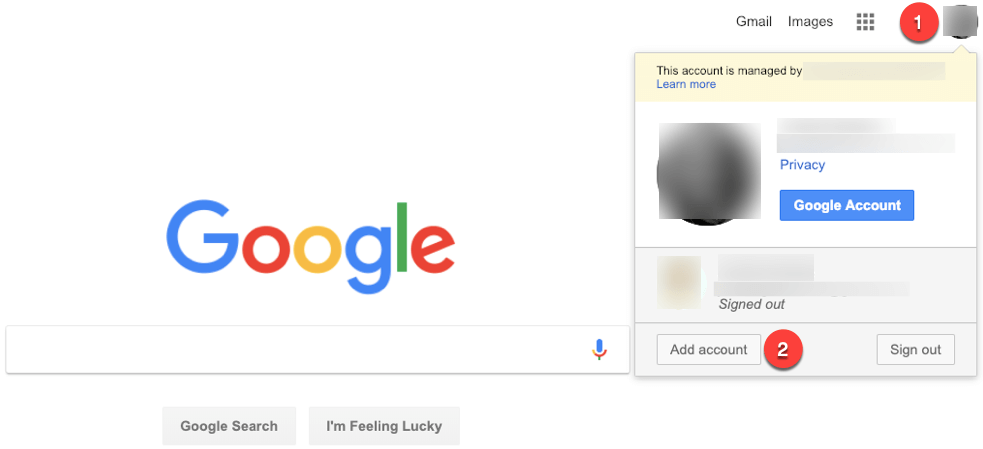The image size is (983, 449).
Task: Click the account managed by notice banner
Action: click(x=806, y=77)
